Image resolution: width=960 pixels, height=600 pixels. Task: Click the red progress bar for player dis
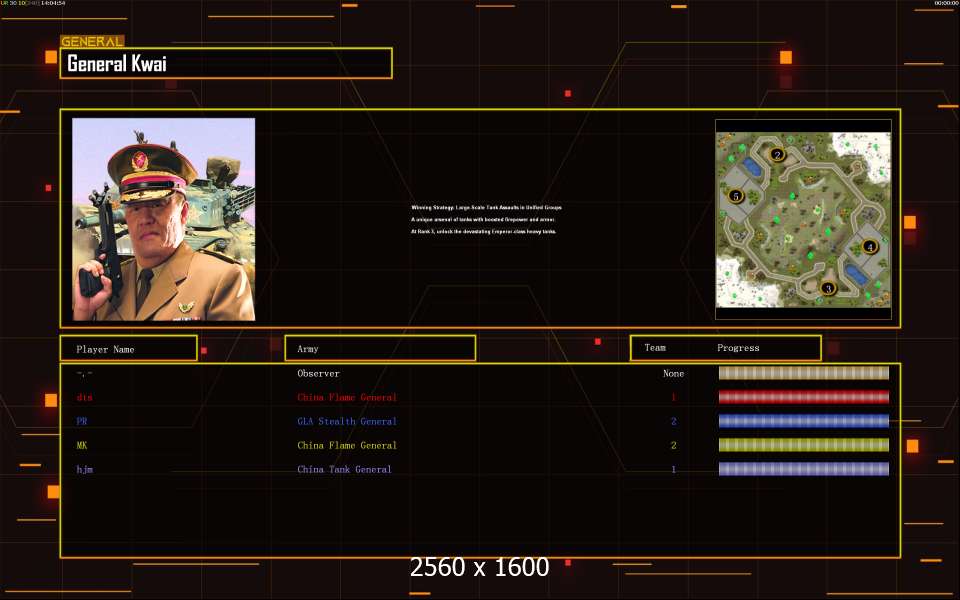coord(803,397)
